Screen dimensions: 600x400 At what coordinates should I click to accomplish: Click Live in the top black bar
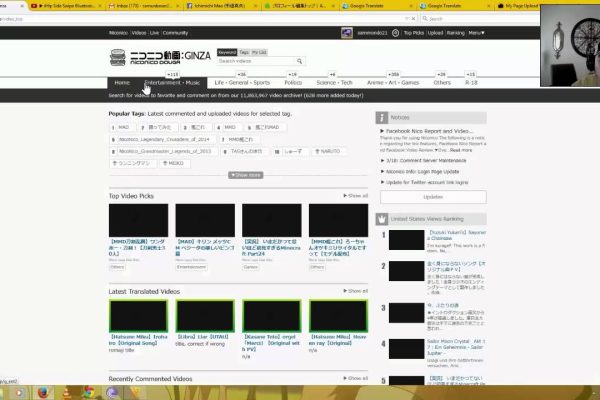pos(154,33)
